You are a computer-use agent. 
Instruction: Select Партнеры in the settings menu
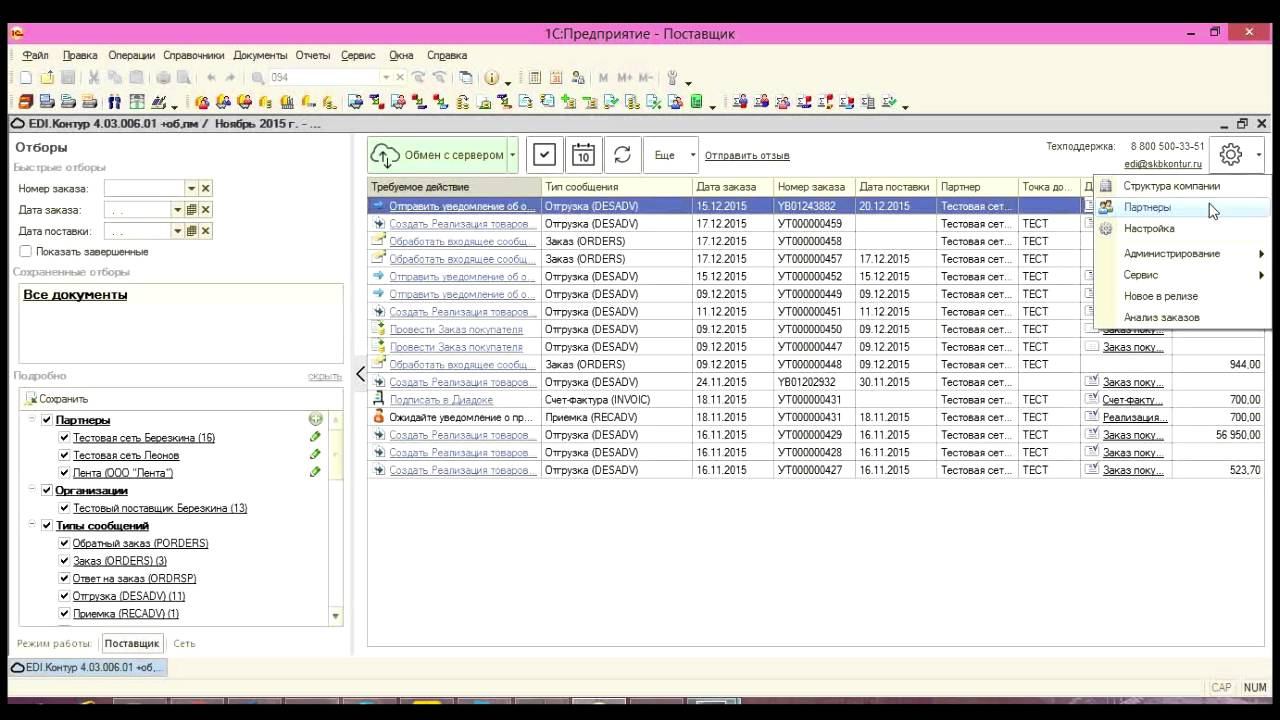[x=1183, y=207]
